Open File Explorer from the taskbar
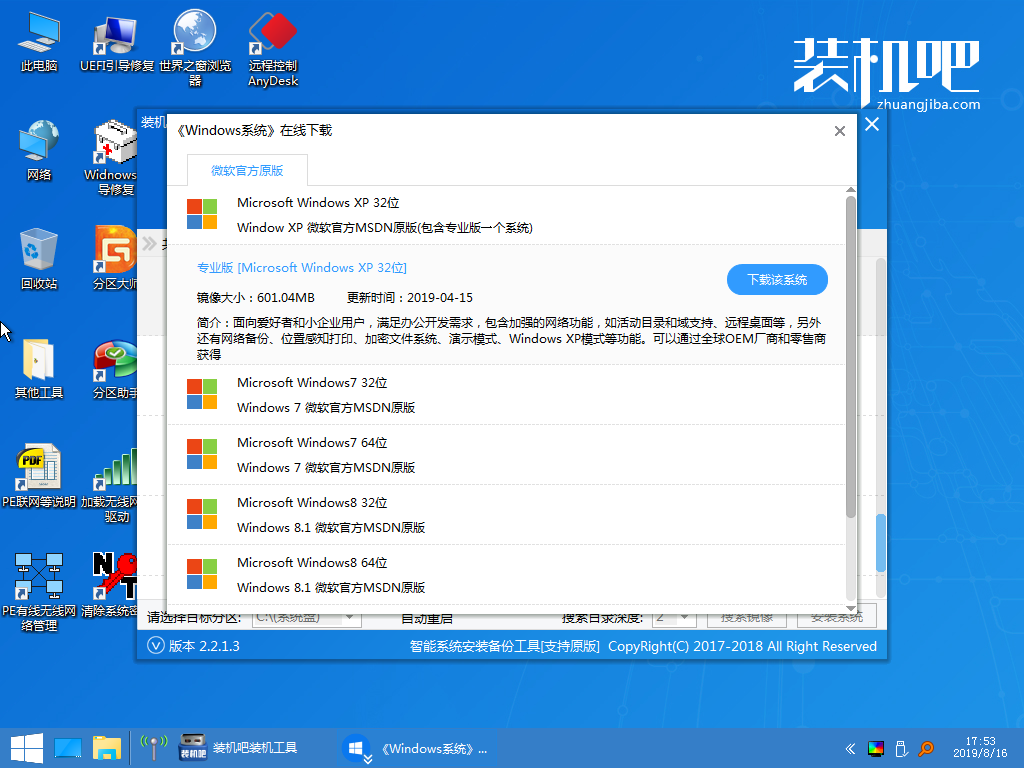Viewport: 1024px width, 768px height. tap(107, 747)
